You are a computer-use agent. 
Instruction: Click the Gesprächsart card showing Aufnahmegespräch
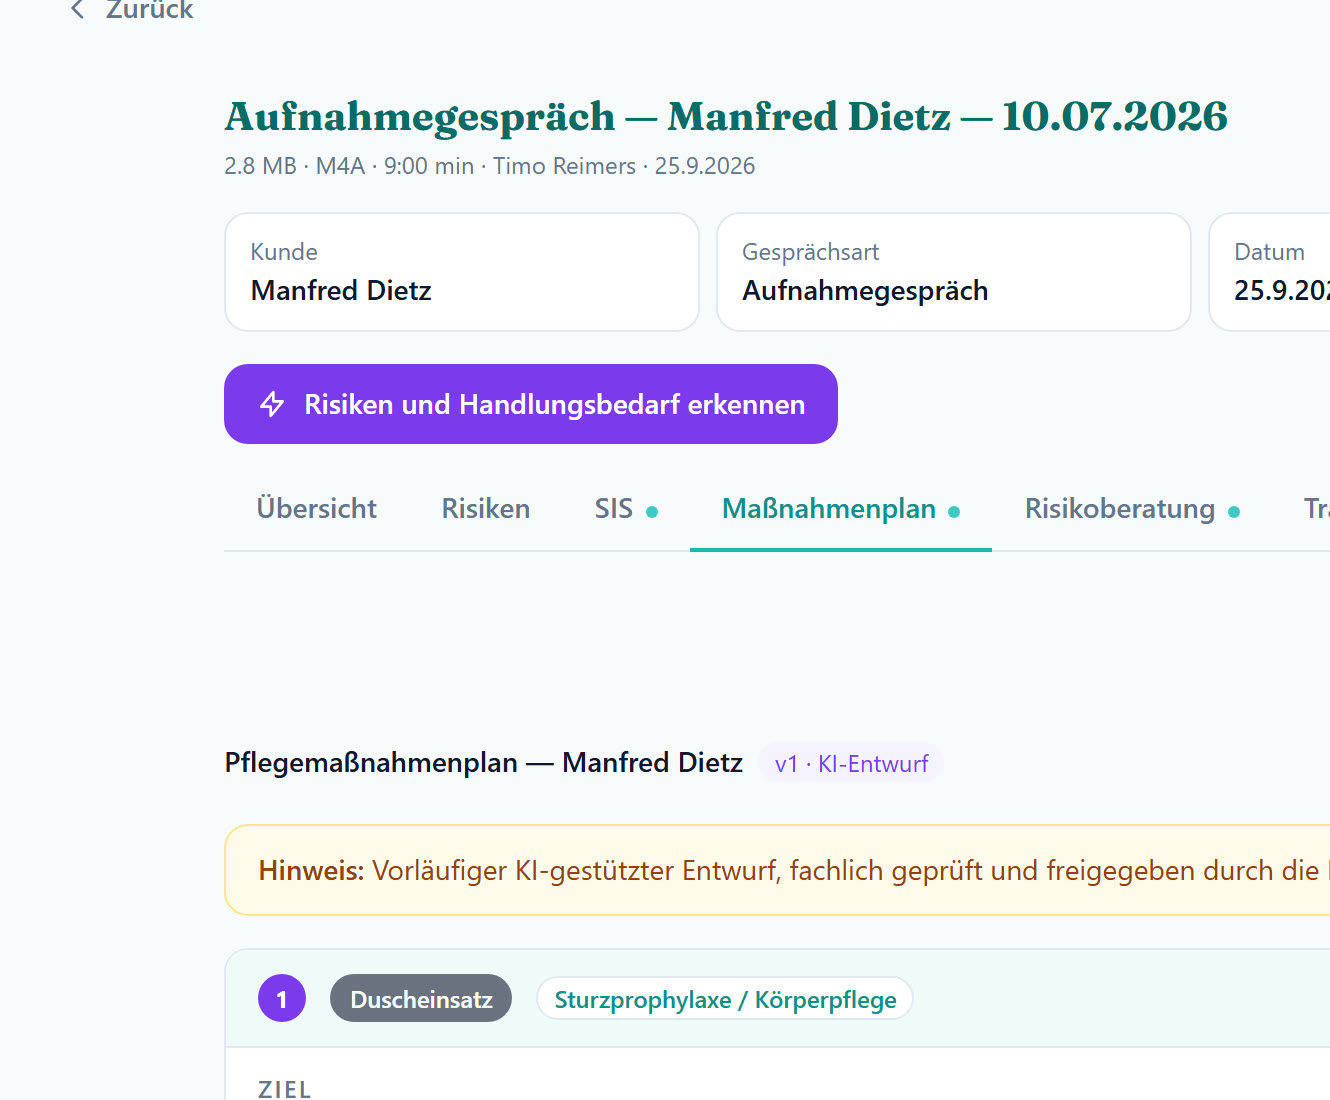(x=954, y=272)
